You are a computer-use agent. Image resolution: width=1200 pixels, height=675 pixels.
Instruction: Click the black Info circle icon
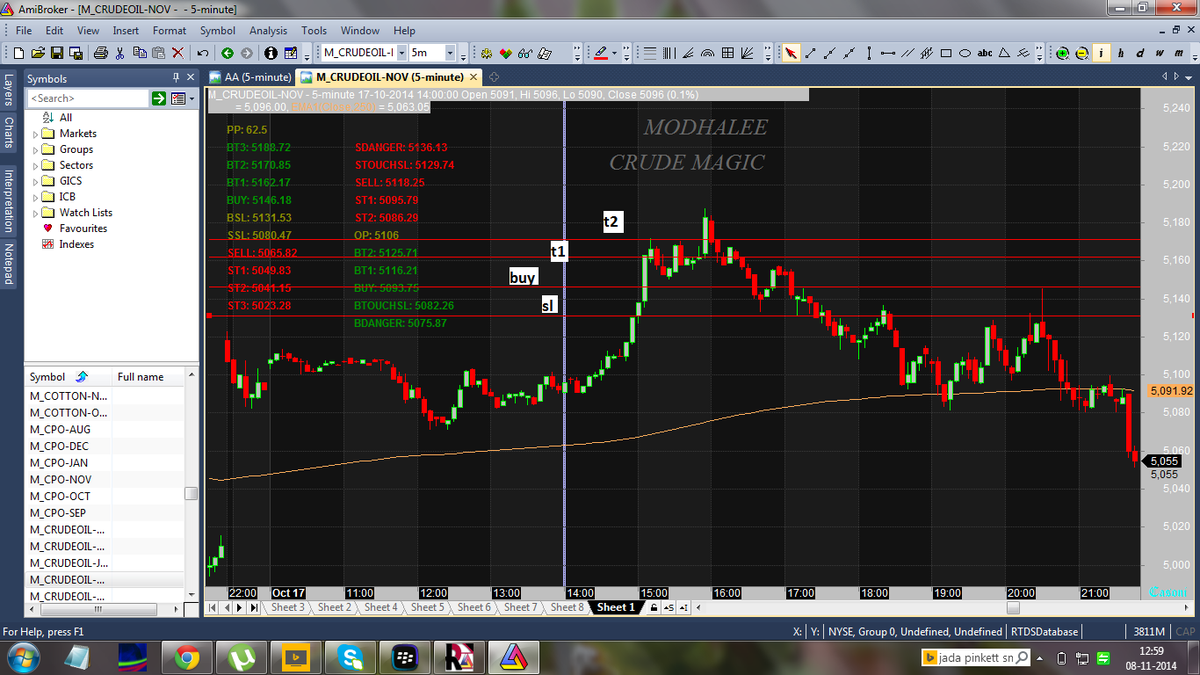pyautogui.click(x=271, y=53)
